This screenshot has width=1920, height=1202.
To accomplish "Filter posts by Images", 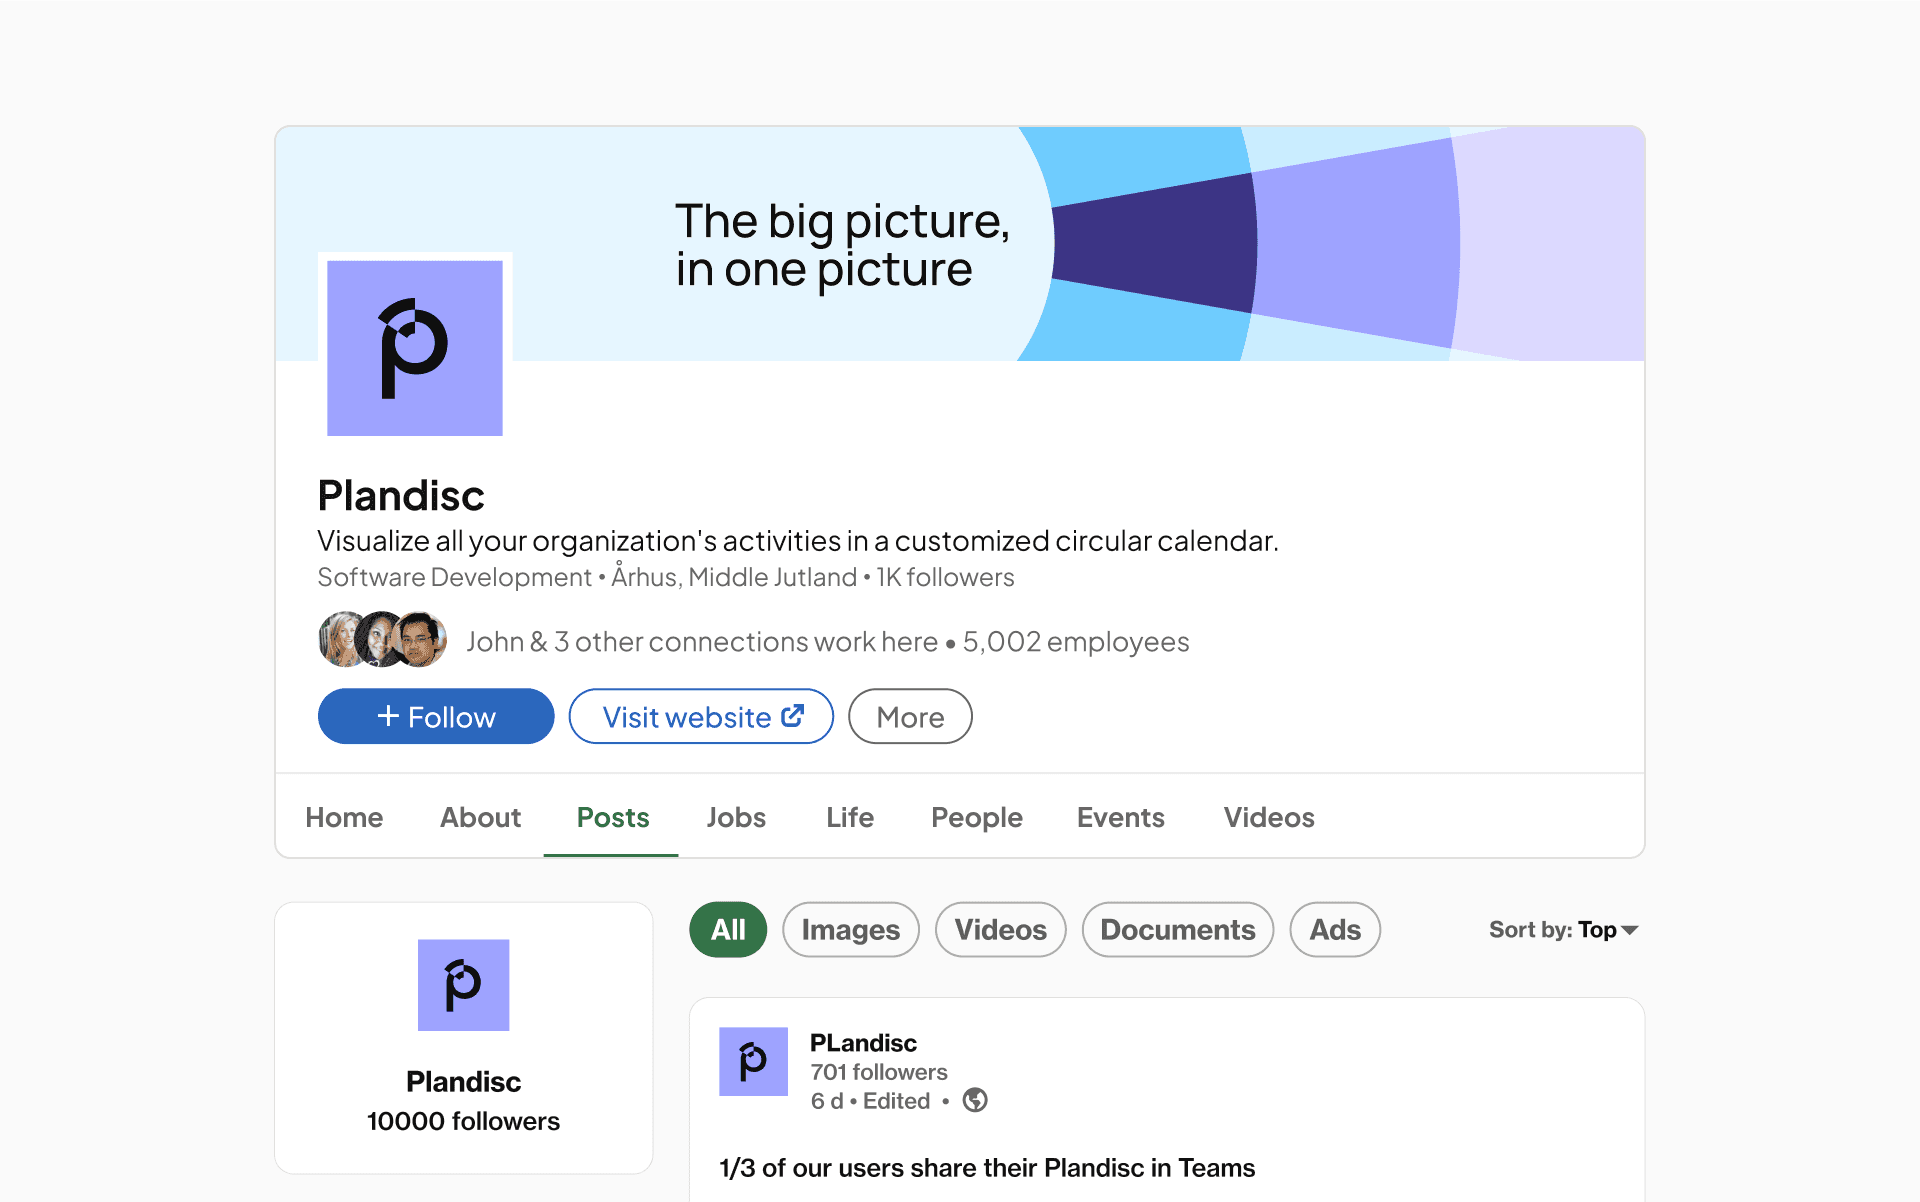I will (x=850, y=930).
